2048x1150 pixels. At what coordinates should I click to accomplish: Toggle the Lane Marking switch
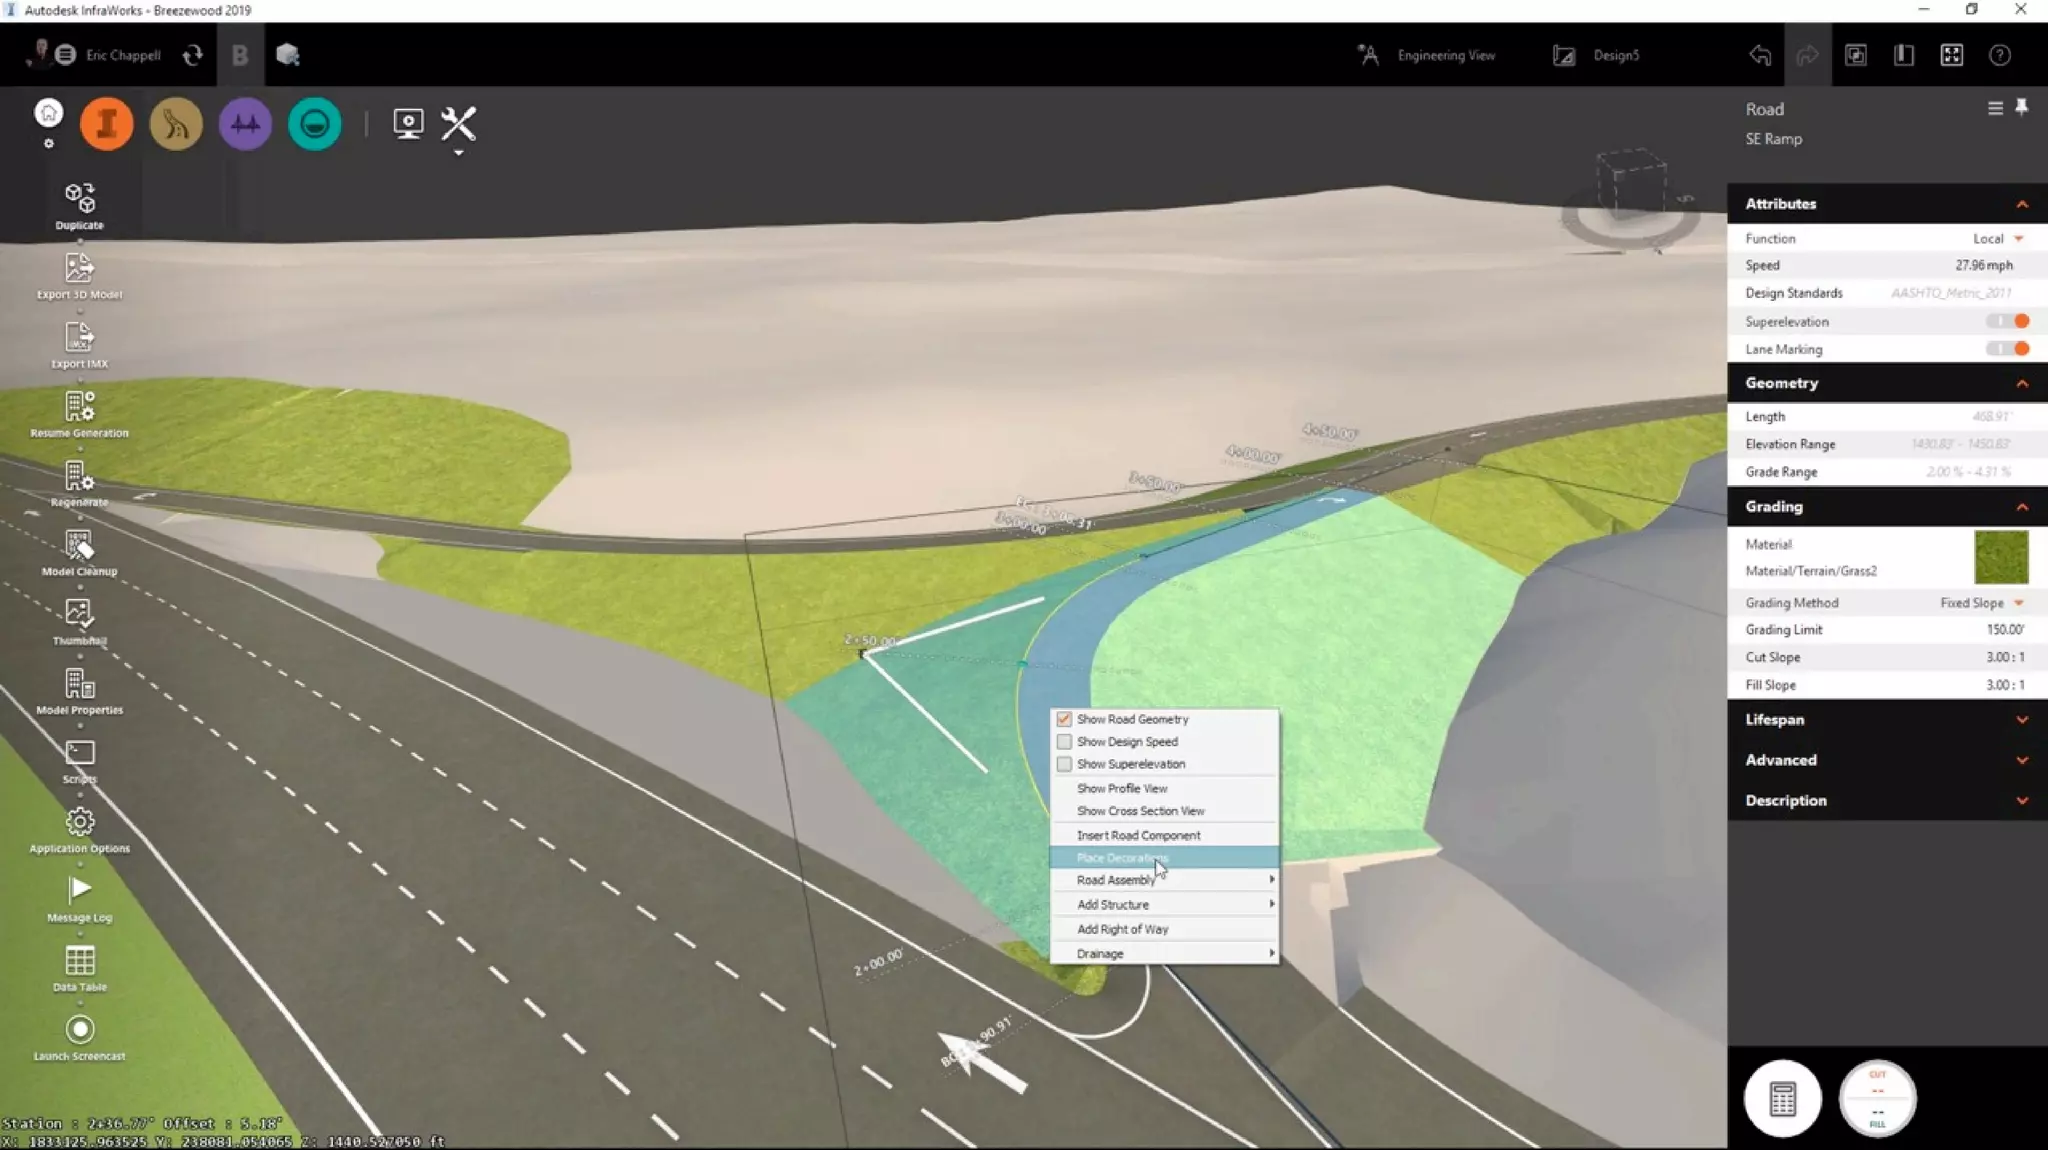click(2008, 349)
